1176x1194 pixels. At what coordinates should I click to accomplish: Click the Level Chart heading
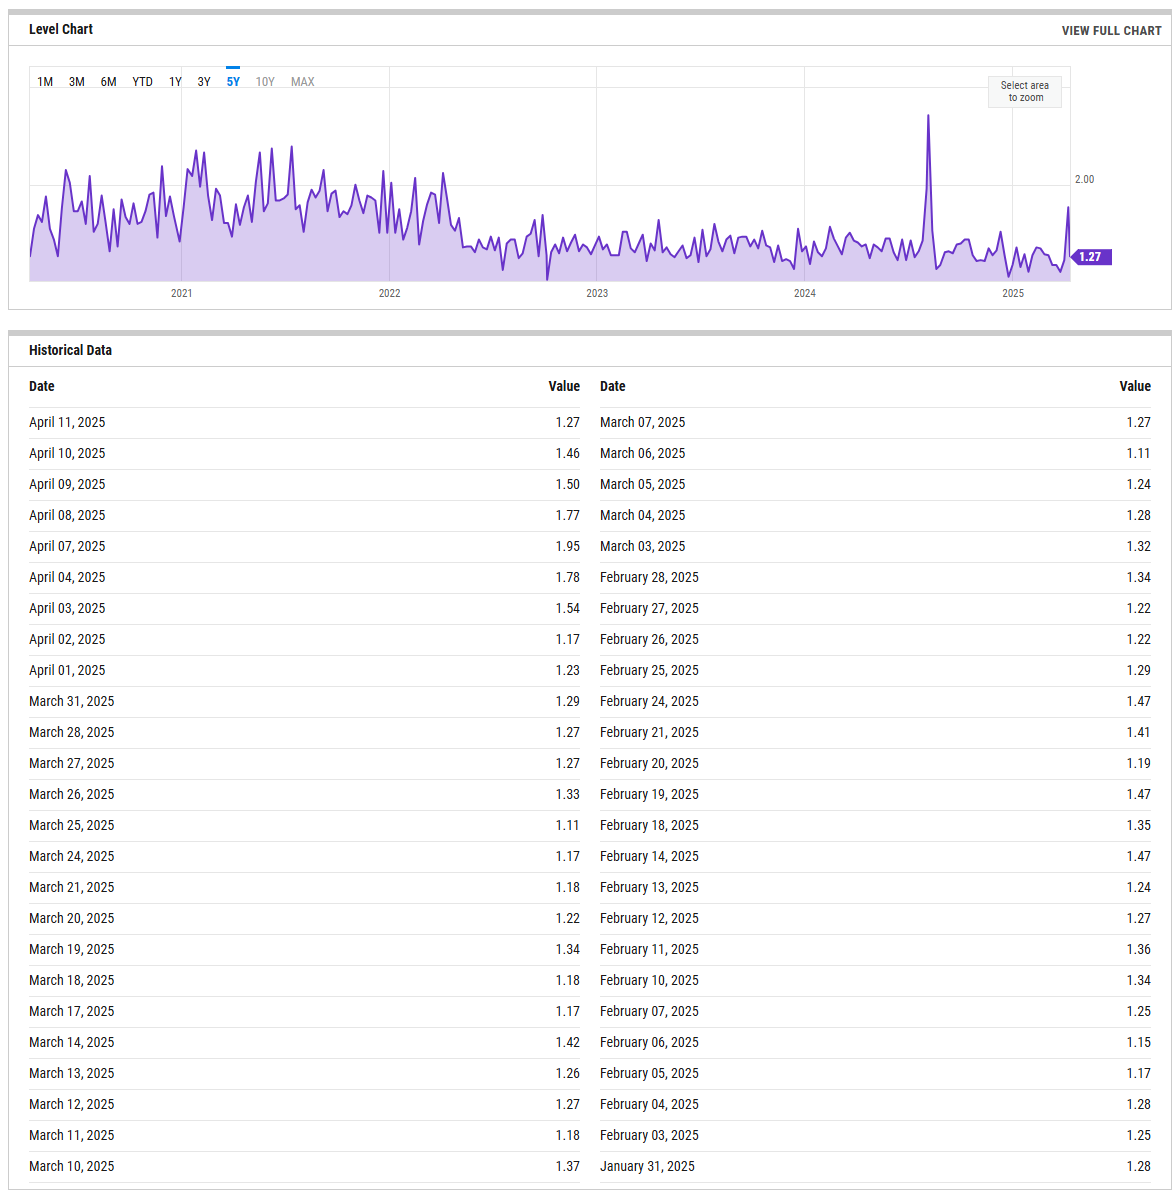click(x=61, y=29)
